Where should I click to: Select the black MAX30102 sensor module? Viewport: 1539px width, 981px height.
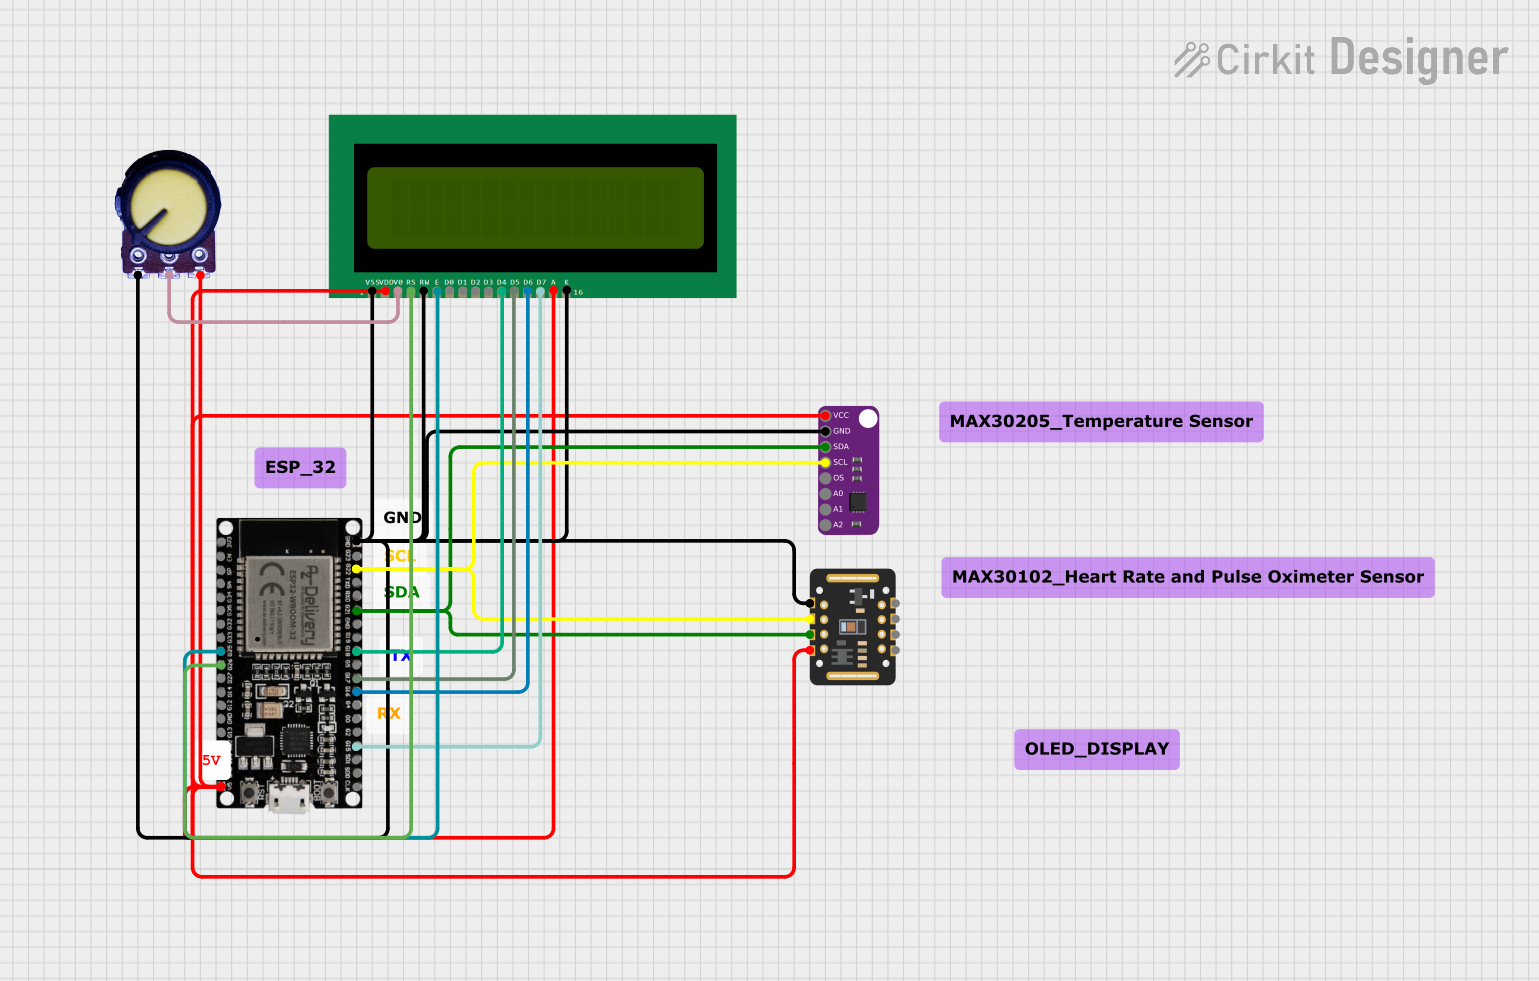click(853, 627)
